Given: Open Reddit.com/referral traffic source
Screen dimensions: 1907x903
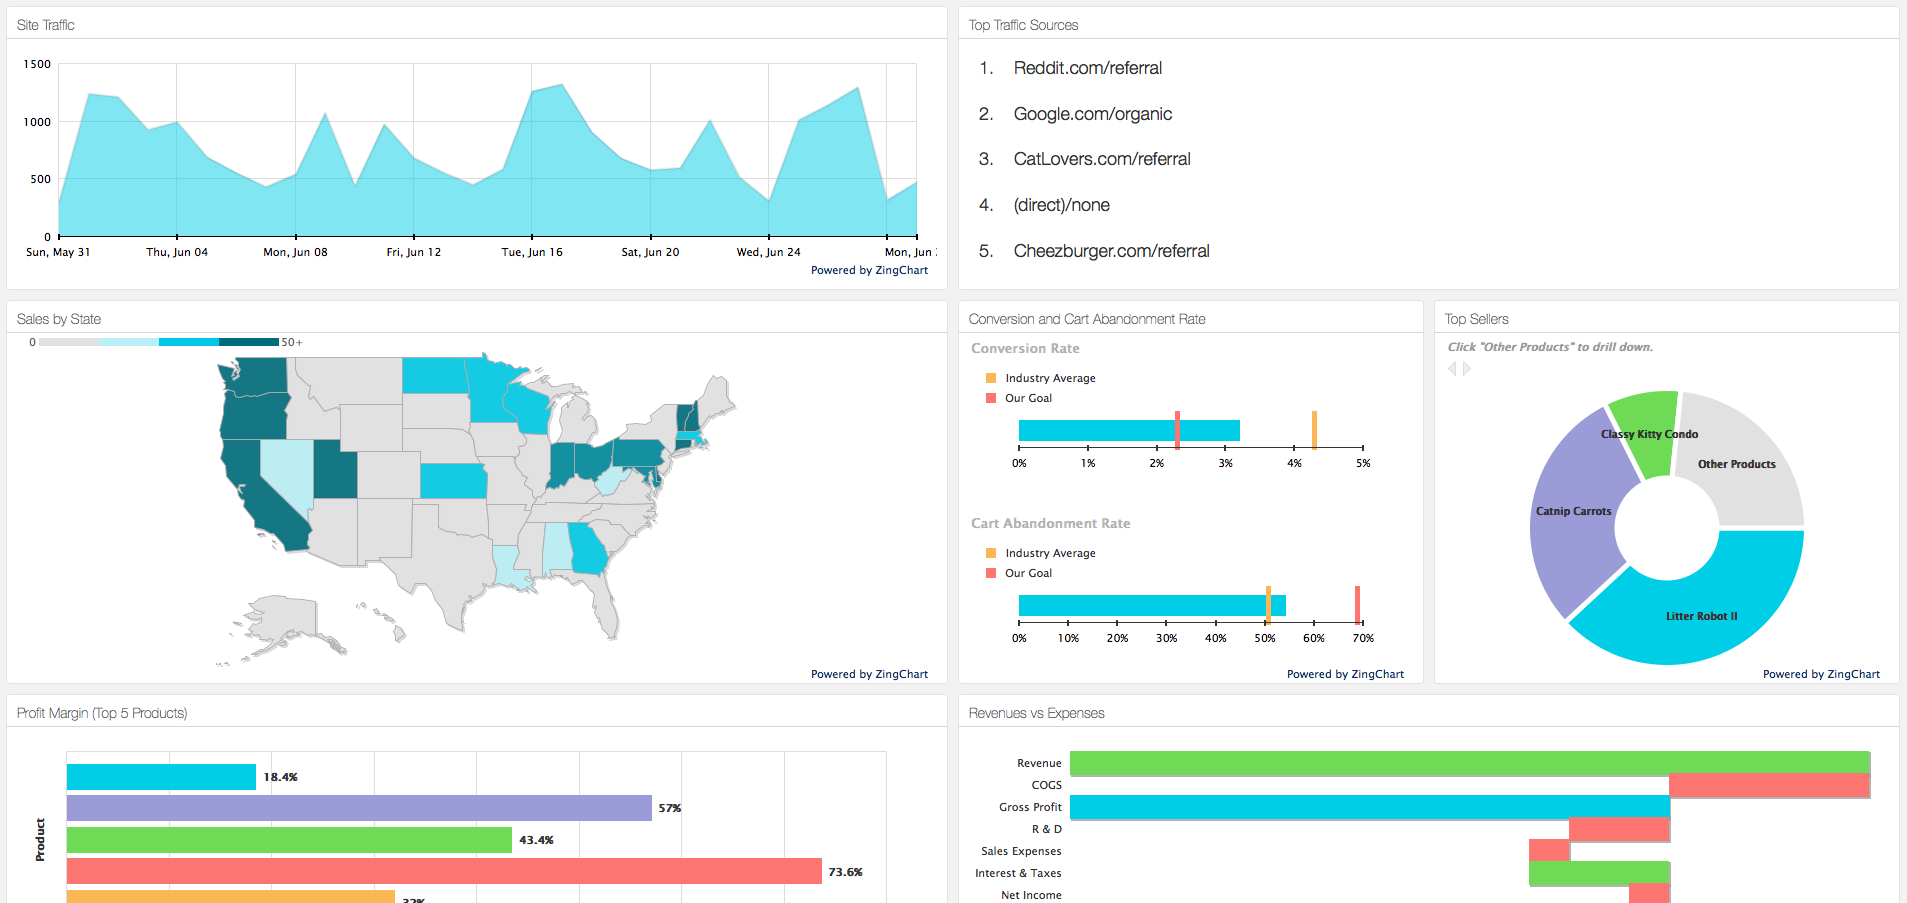Looking at the screenshot, I should pyautogui.click(x=1088, y=68).
